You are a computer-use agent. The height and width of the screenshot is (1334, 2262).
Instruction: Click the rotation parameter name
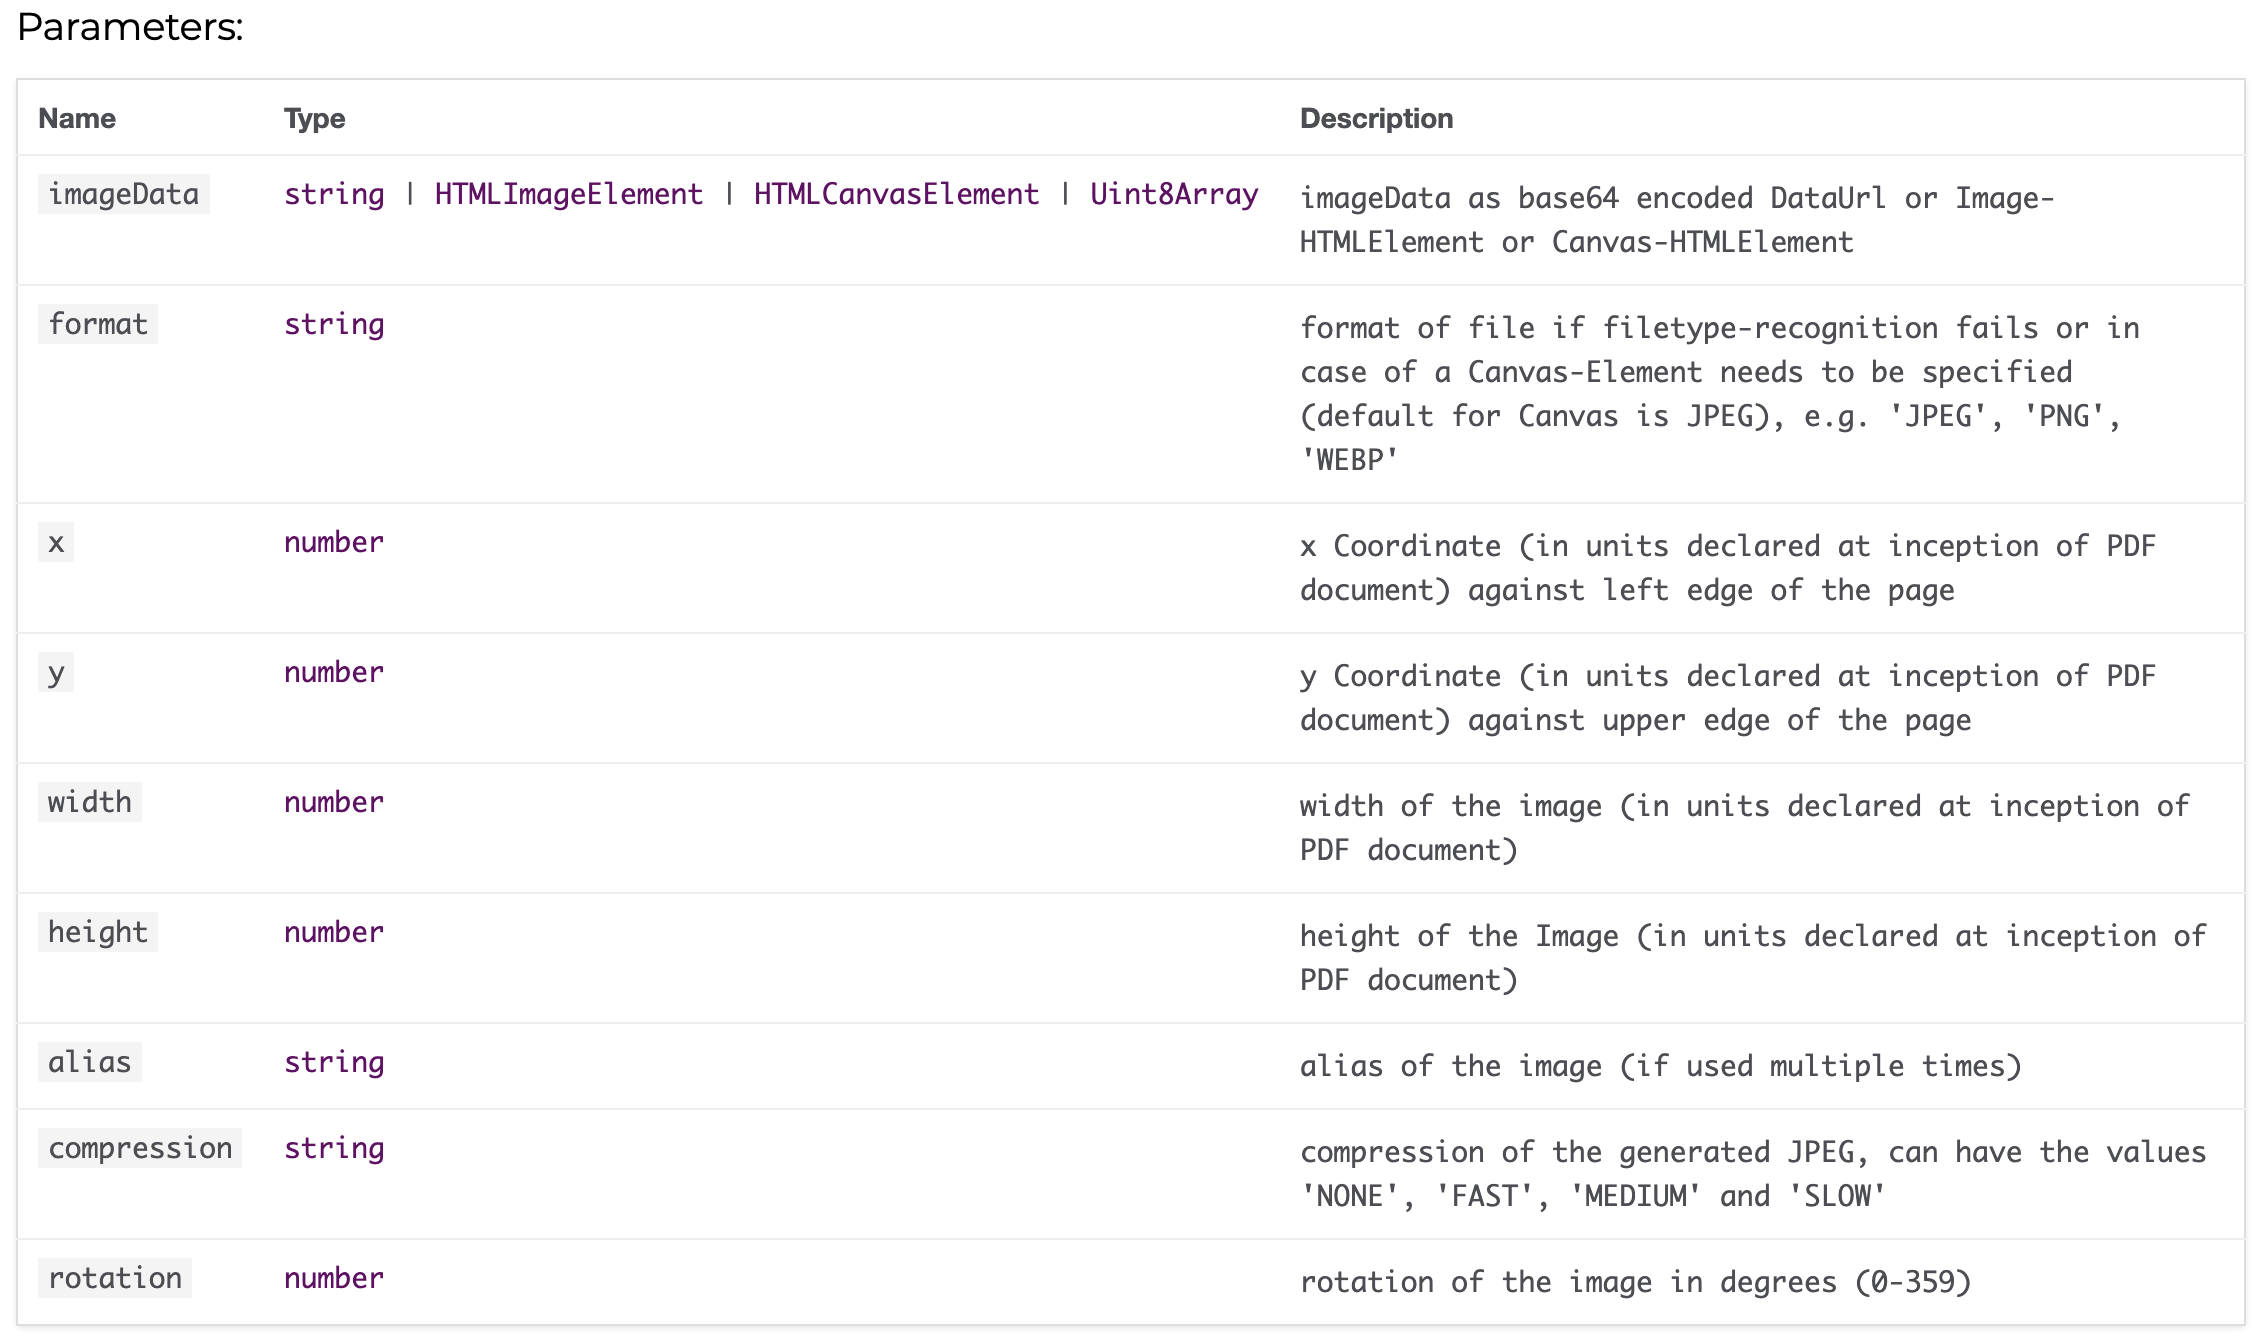pyautogui.click(x=115, y=1278)
